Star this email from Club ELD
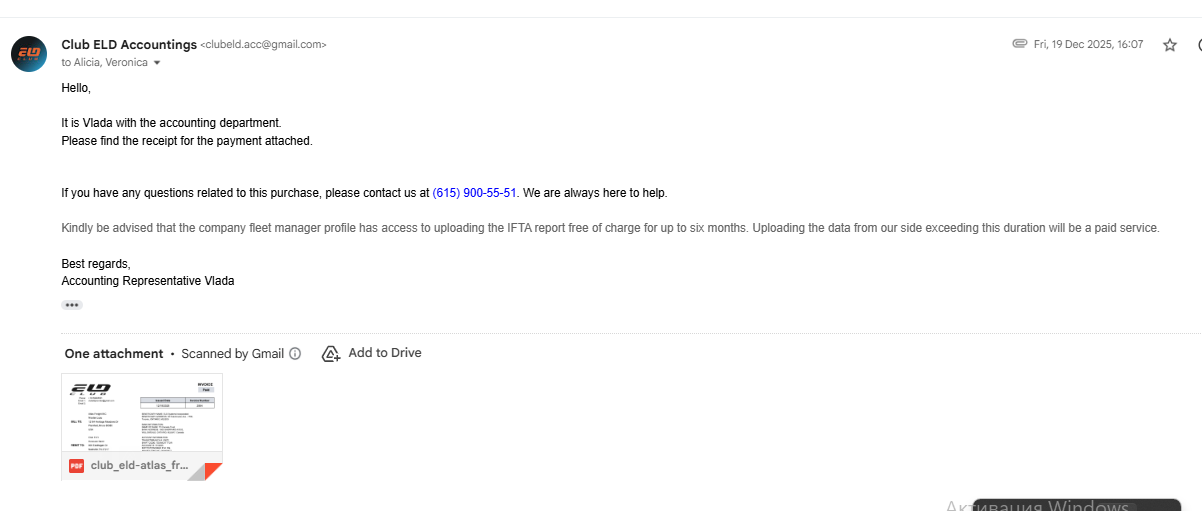 click(1170, 45)
